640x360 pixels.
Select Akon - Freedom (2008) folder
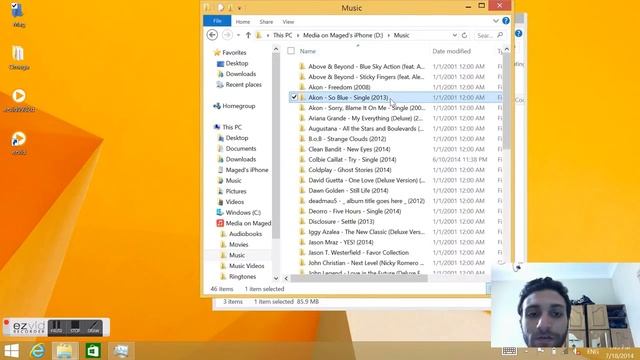pyautogui.click(x=339, y=87)
